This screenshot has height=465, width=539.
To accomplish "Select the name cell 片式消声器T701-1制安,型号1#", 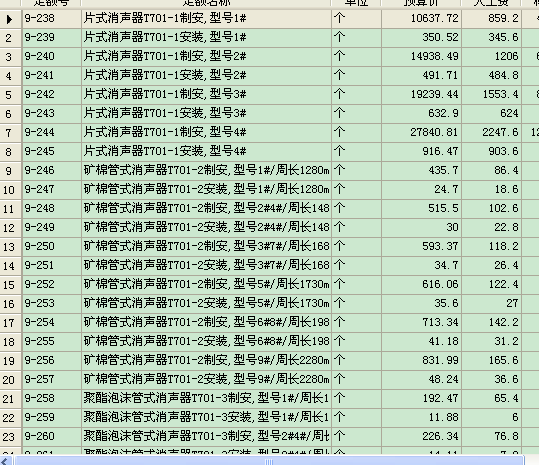I will [x=206, y=19].
